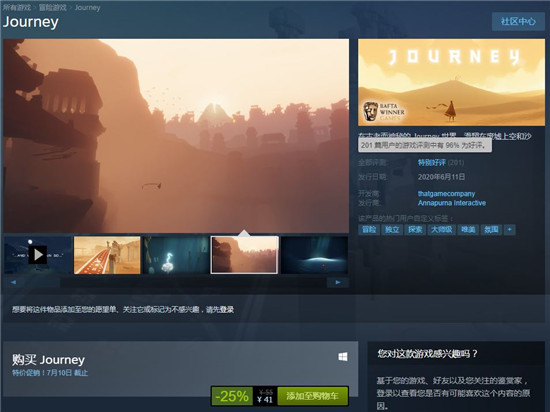Open publisher Annapurna Interactive link
This screenshot has width=550, height=412.
tap(452, 203)
